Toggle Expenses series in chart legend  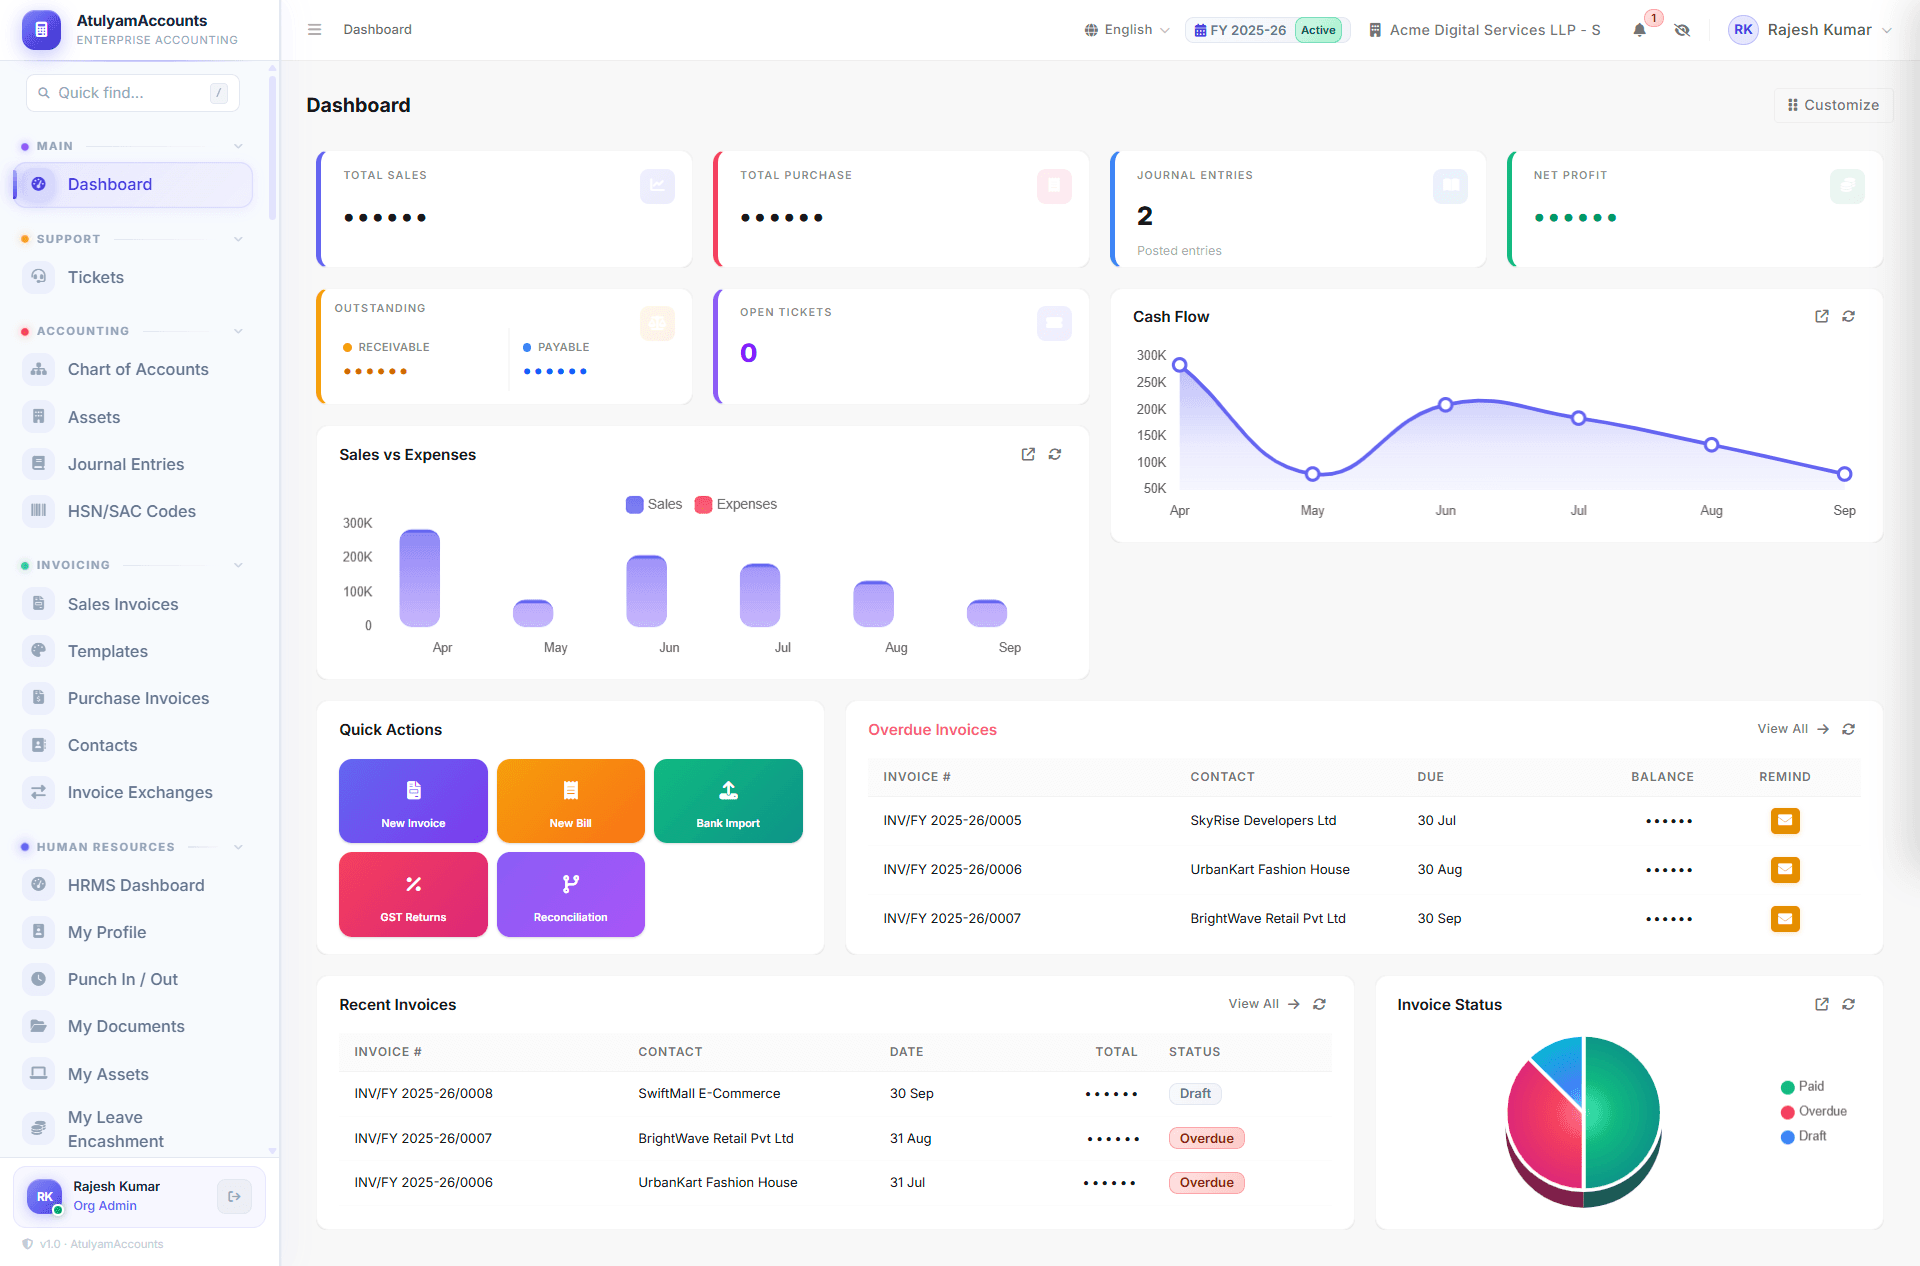coord(736,504)
